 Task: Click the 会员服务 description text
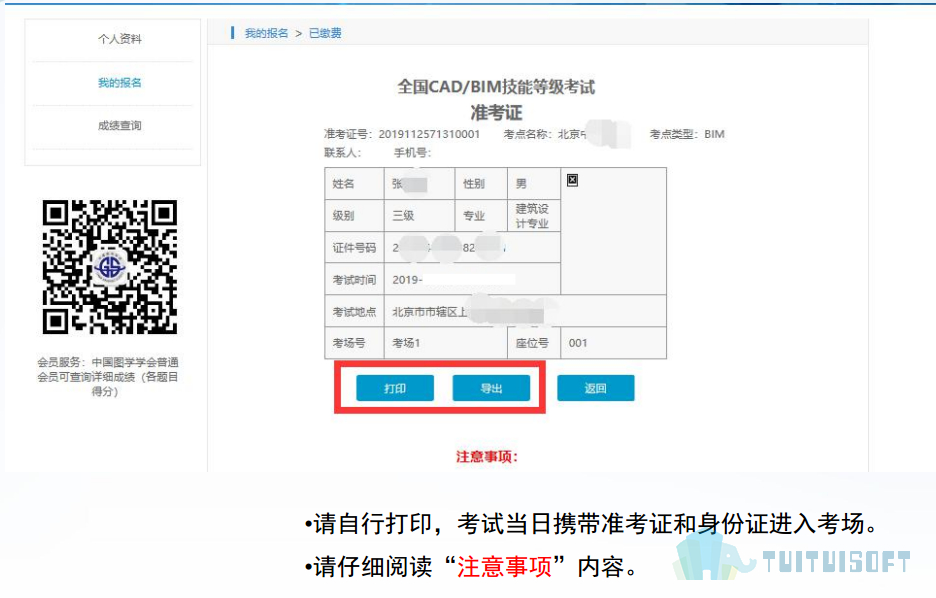click(107, 377)
